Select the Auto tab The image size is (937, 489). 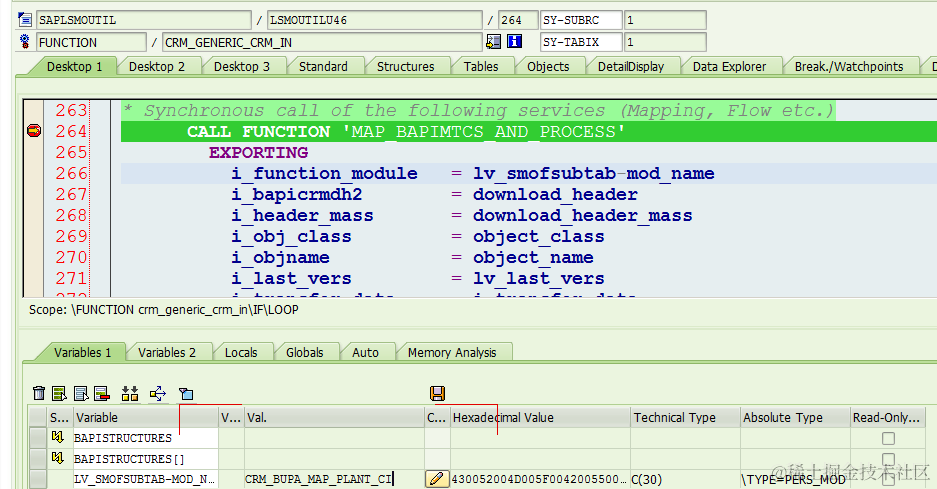tap(365, 353)
